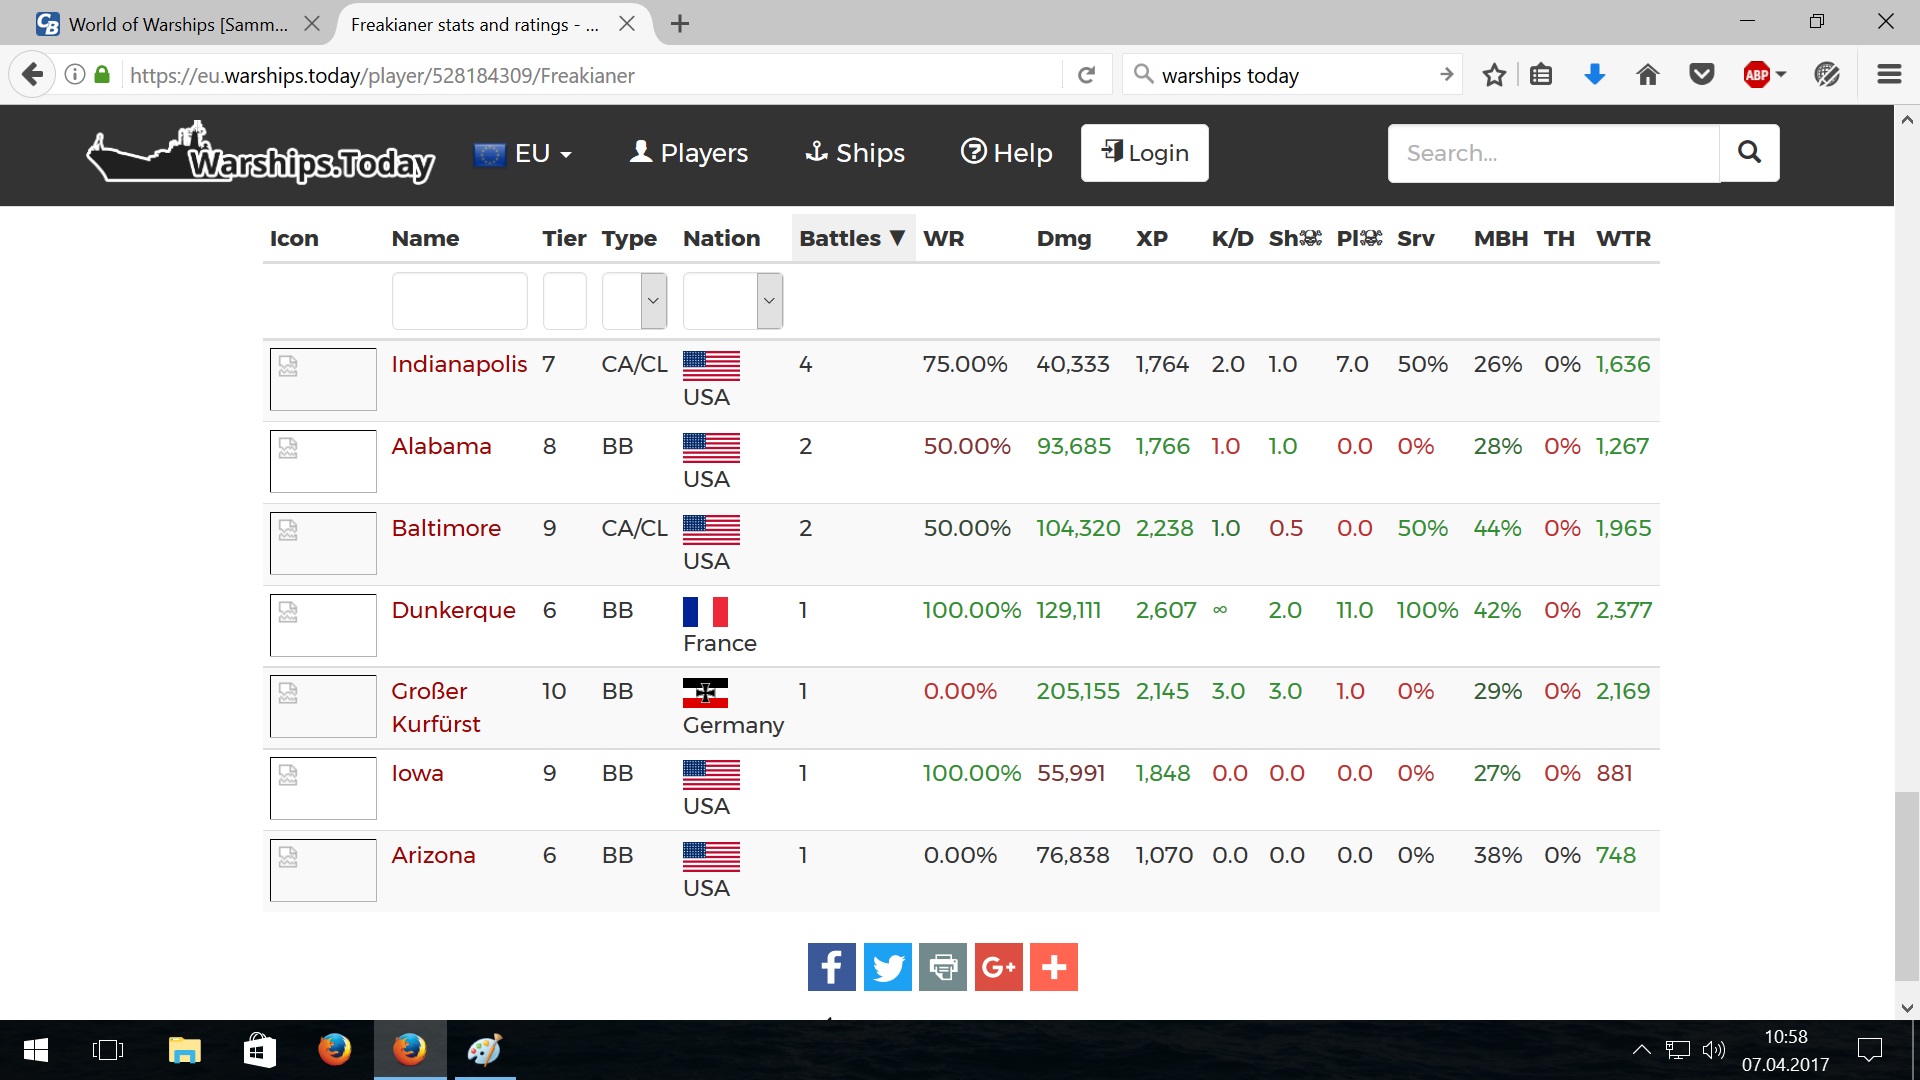Click the orange plus more-sharing icon
The width and height of the screenshot is (1920, 1080).
point(1053,967)
